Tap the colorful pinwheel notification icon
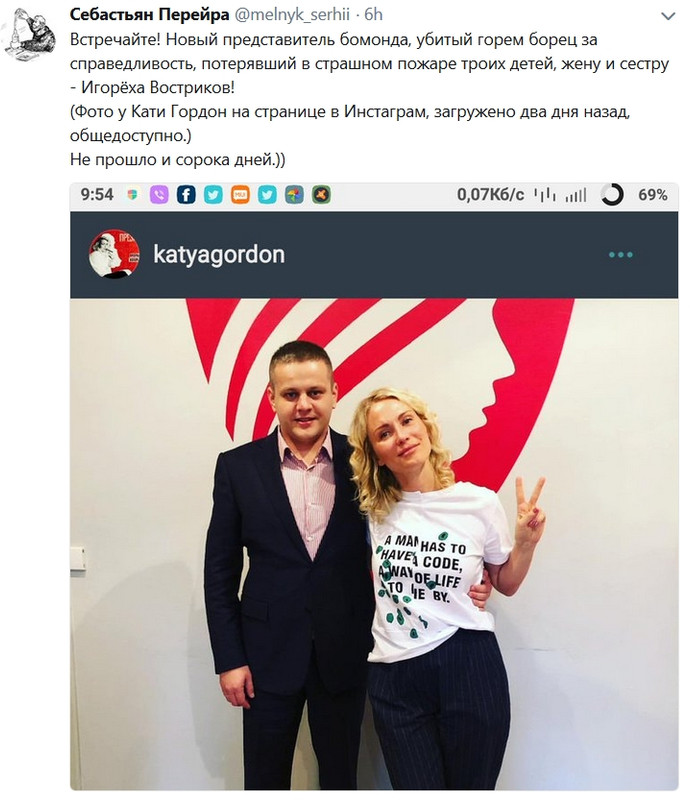 294,194
